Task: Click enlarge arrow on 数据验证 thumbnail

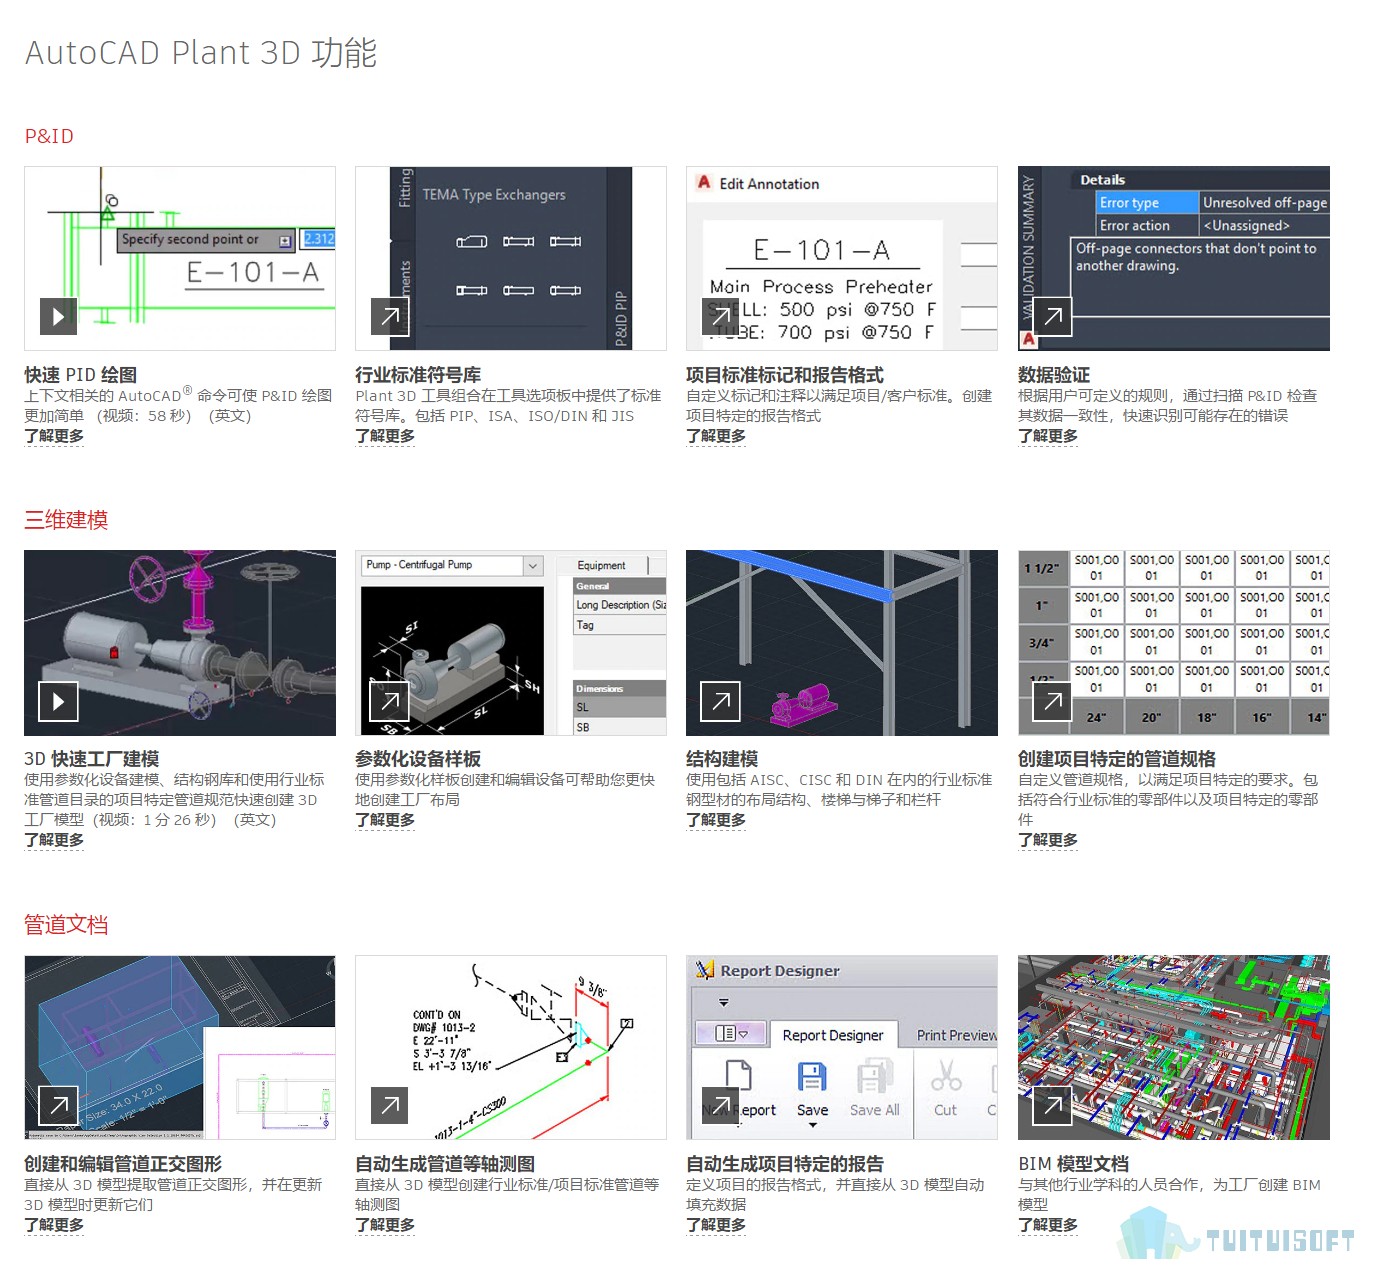Action: [1052, 316]
